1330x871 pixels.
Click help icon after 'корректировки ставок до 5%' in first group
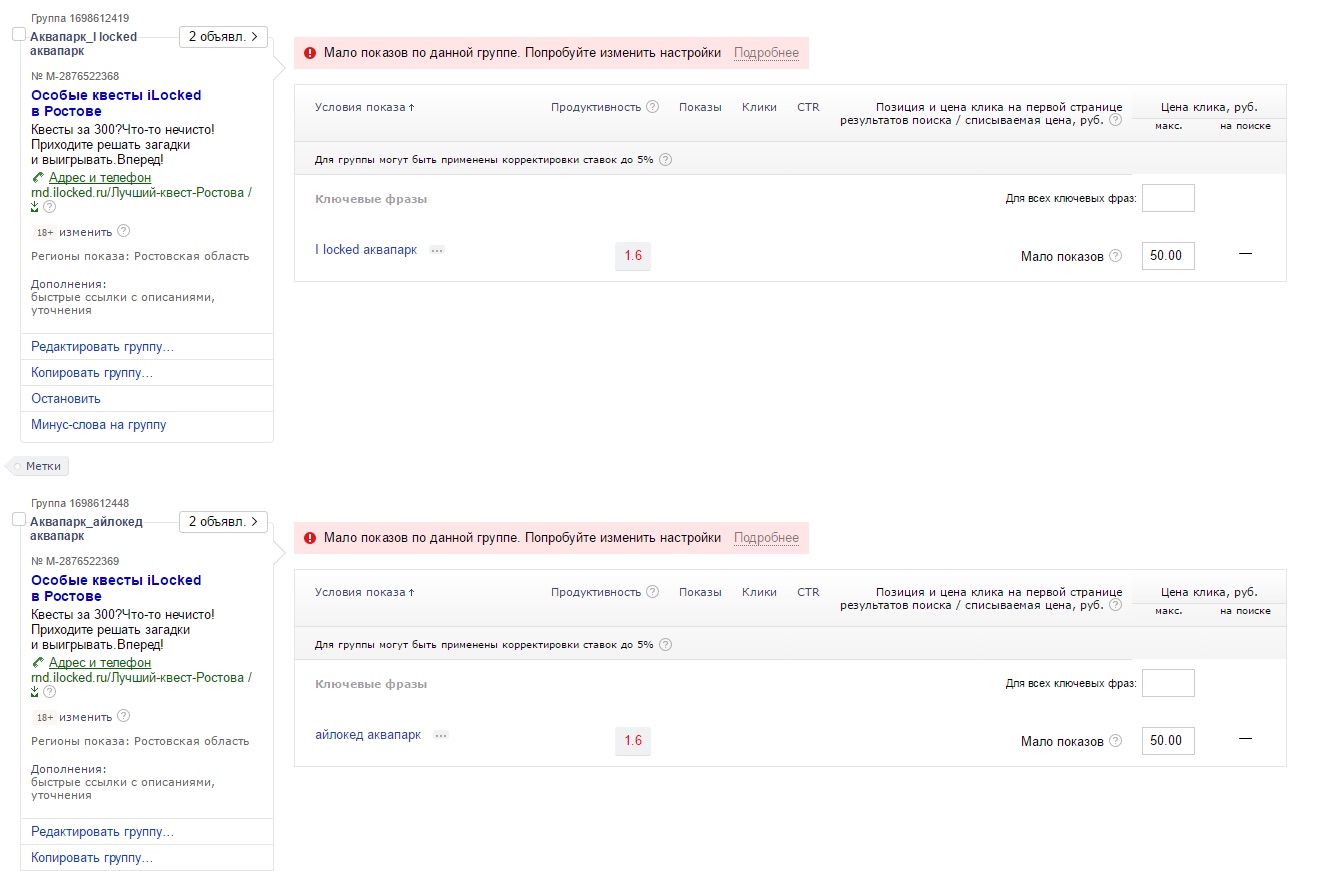pos(666,159)
